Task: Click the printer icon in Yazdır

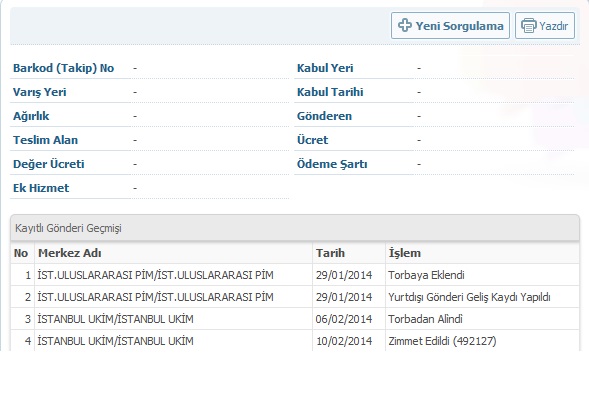Action: pos(529,26)
